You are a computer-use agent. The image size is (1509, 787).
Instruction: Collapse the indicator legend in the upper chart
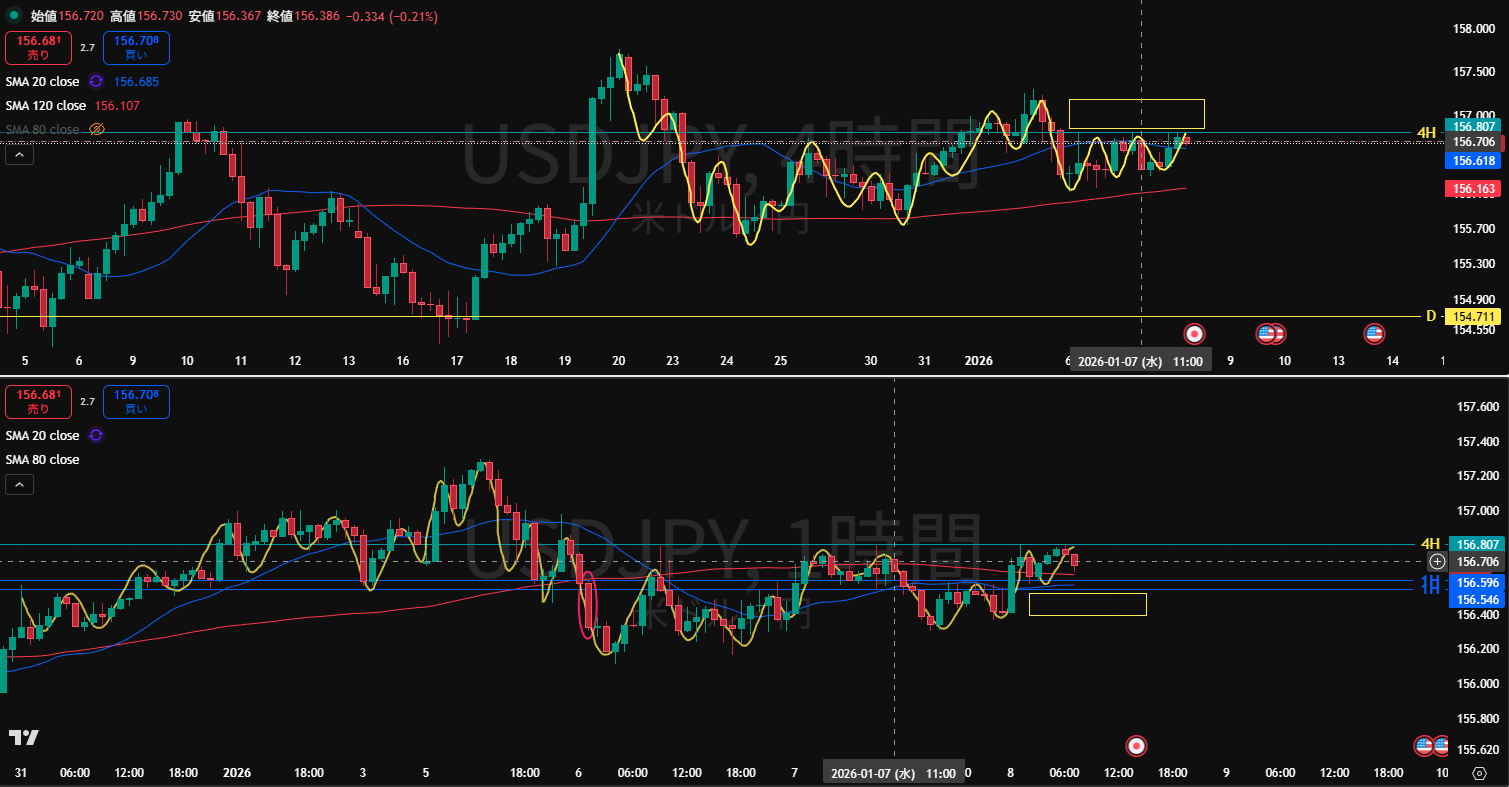tap(21, 154)
